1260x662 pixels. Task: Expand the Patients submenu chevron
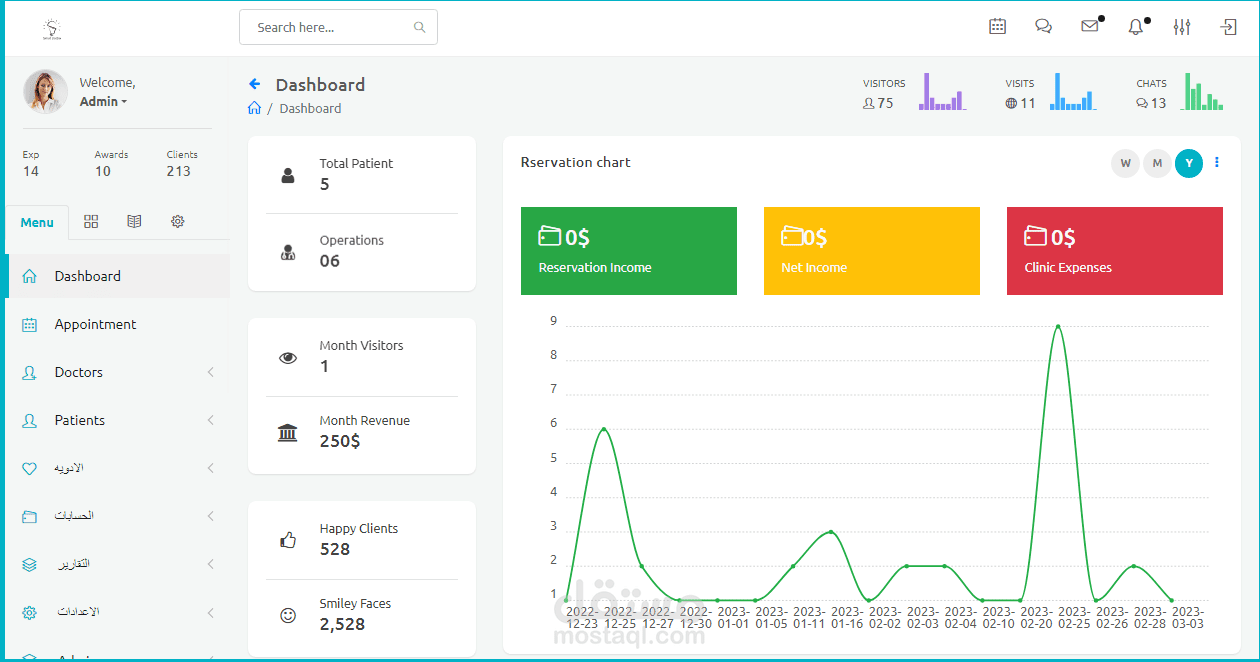211,420
